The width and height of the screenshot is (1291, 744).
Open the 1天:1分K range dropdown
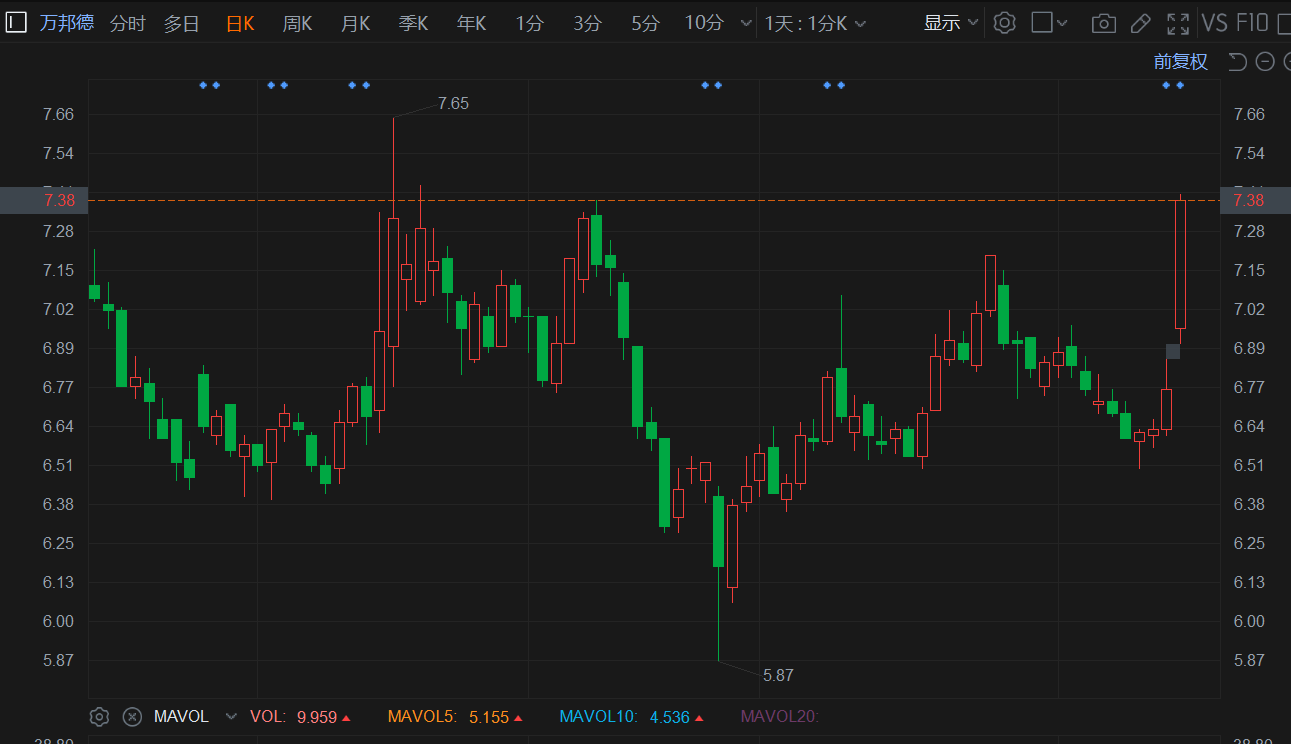815,23
